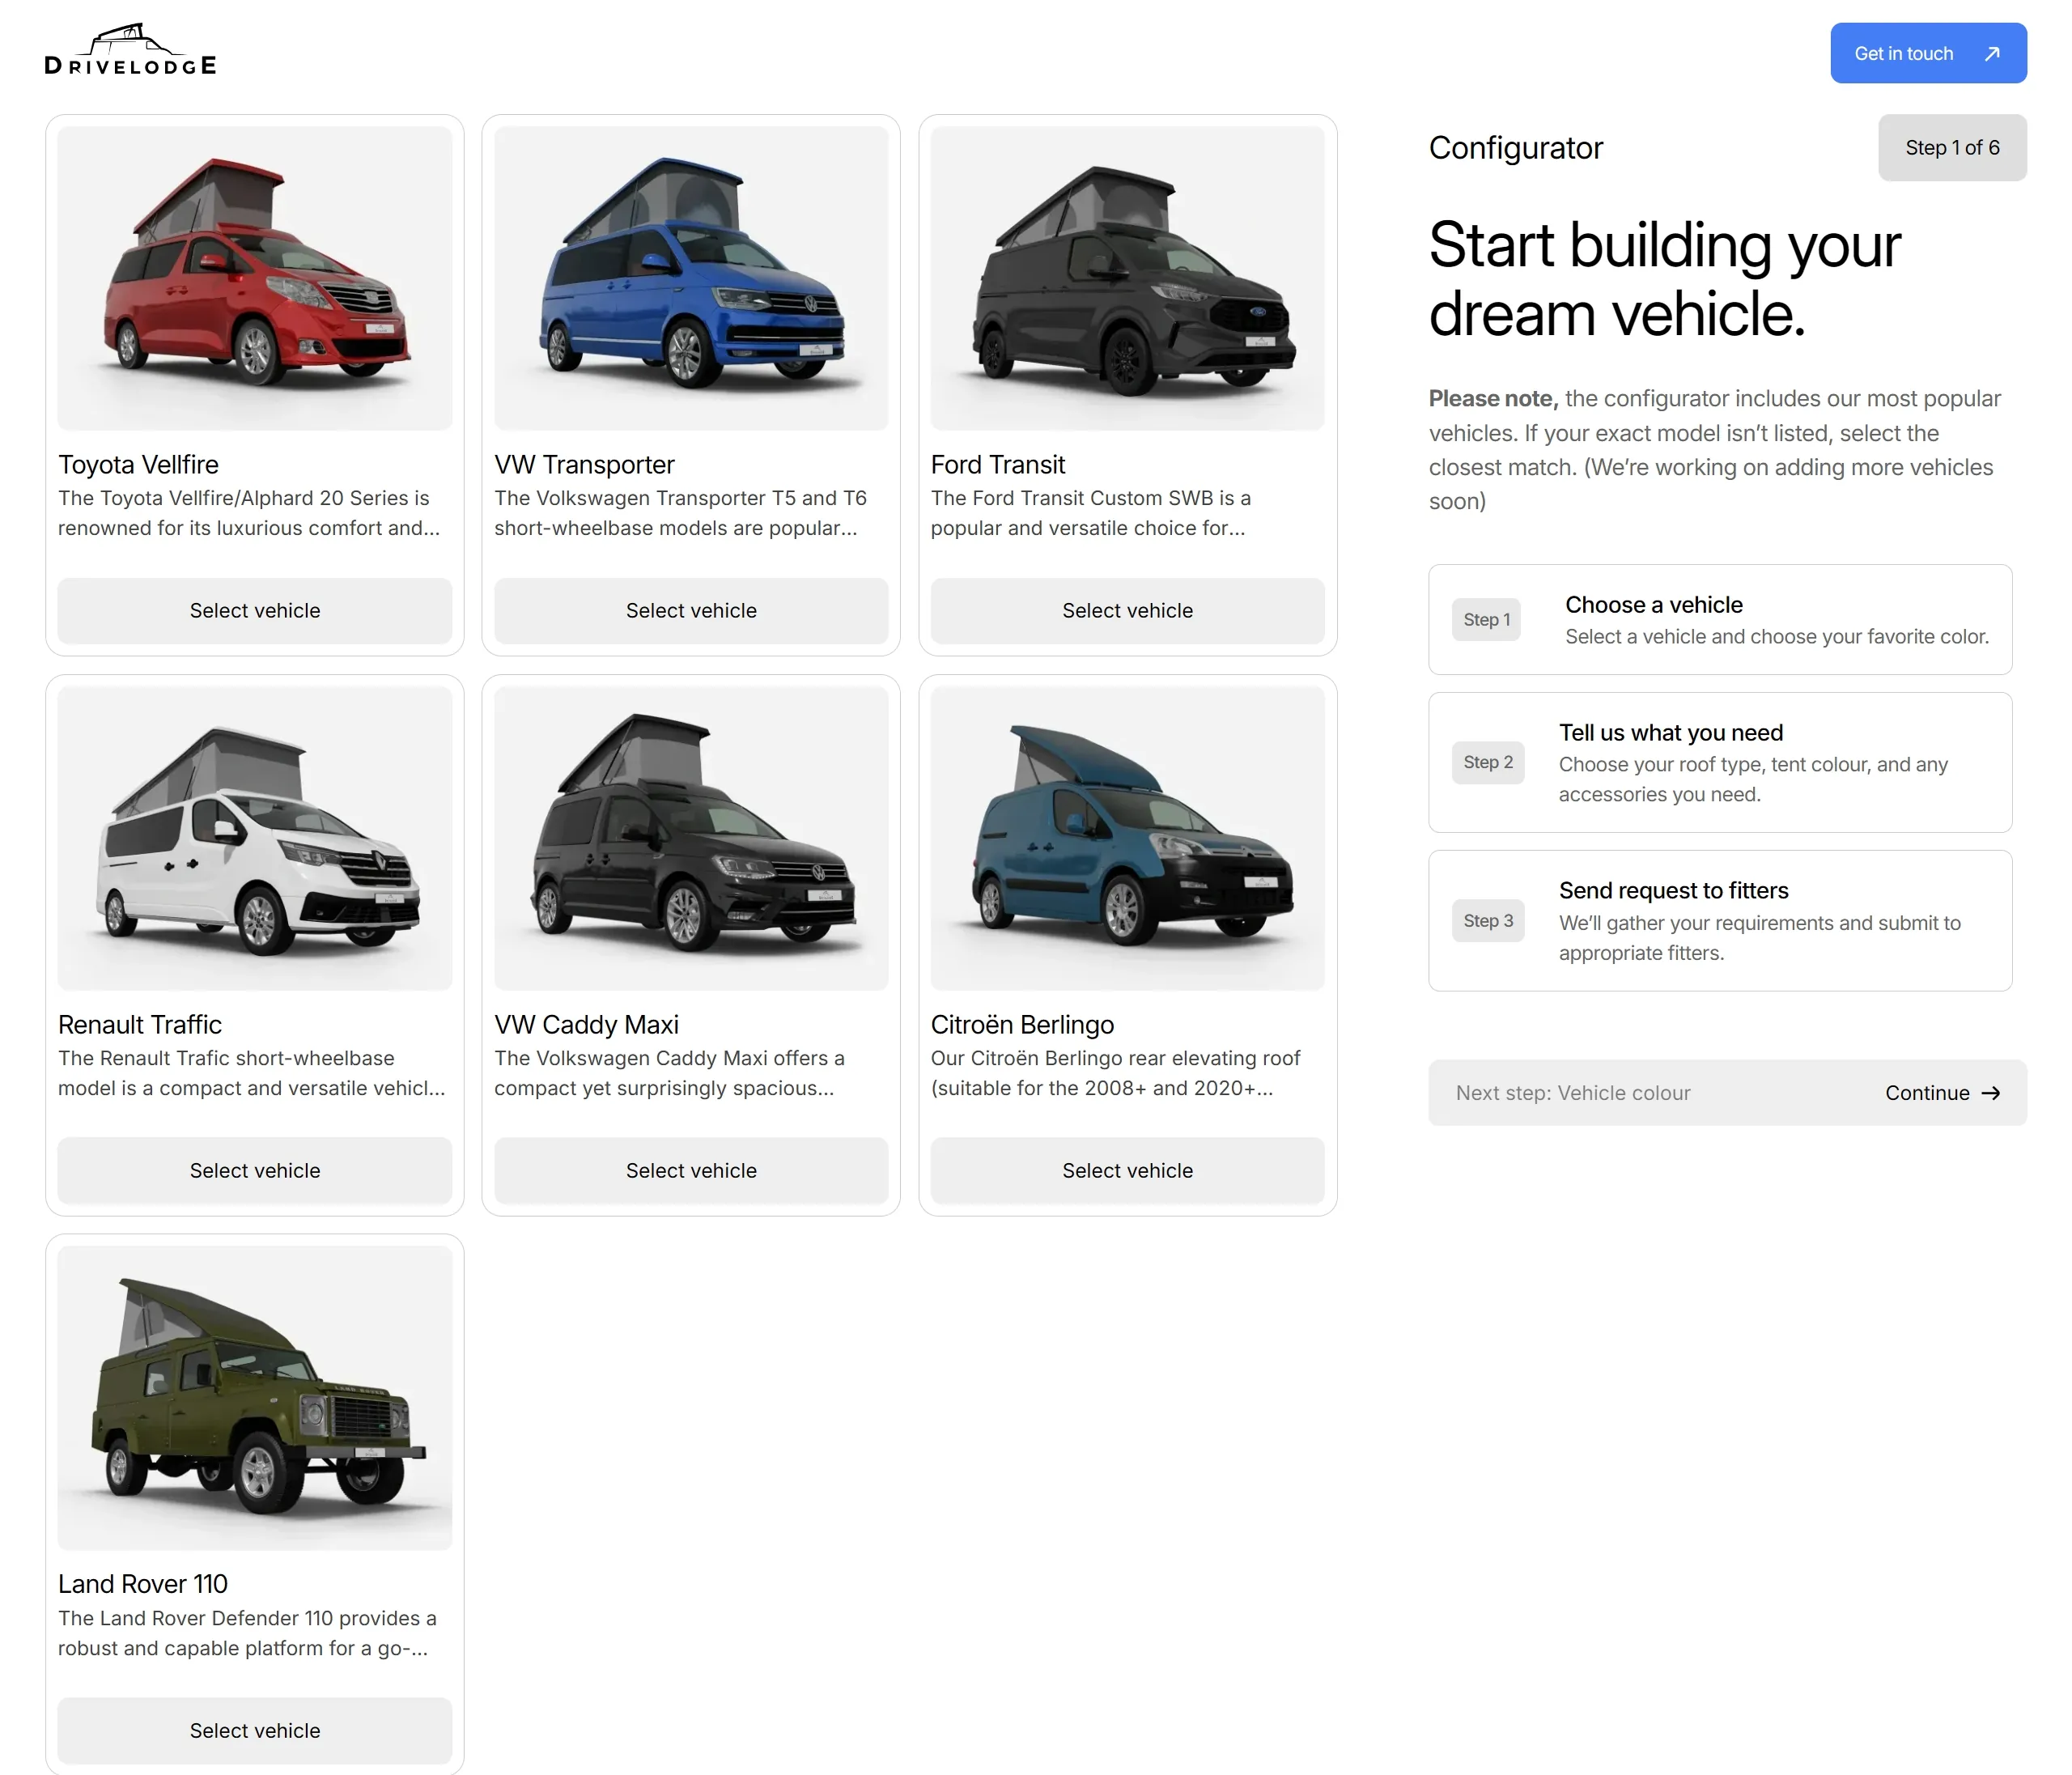Click the white Renault Traffic image
This screenshot has width=2072, height=1775.
pyautogui.click(x=255, y=838)
